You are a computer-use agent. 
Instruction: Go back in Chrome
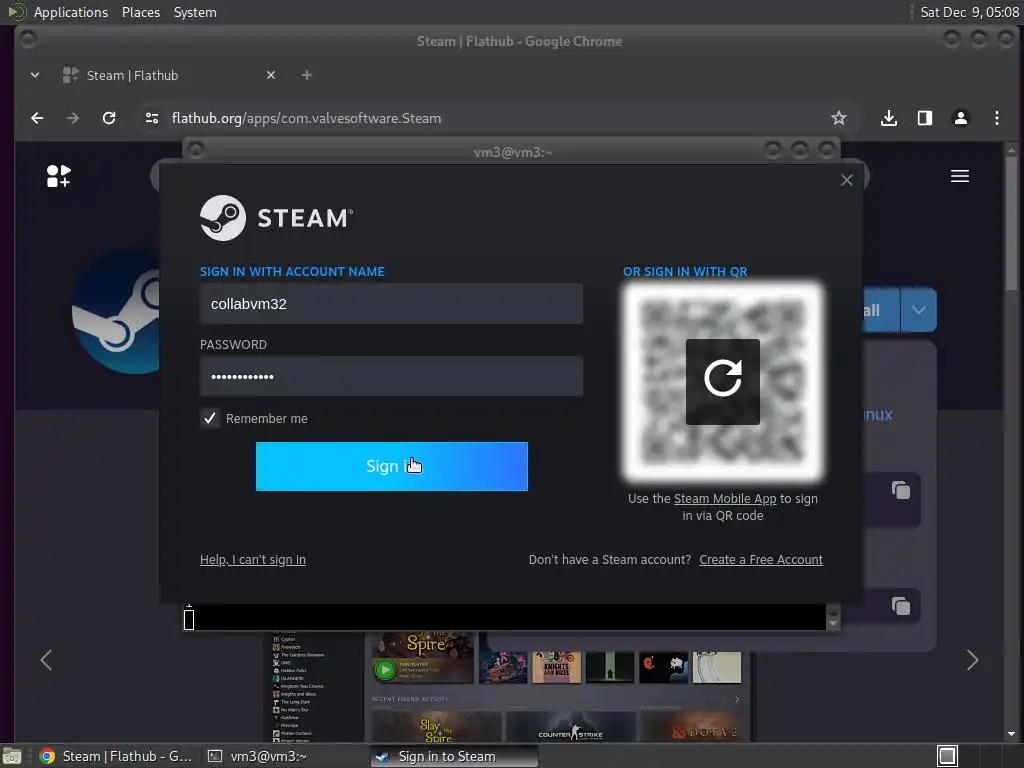tap(37, 118)
